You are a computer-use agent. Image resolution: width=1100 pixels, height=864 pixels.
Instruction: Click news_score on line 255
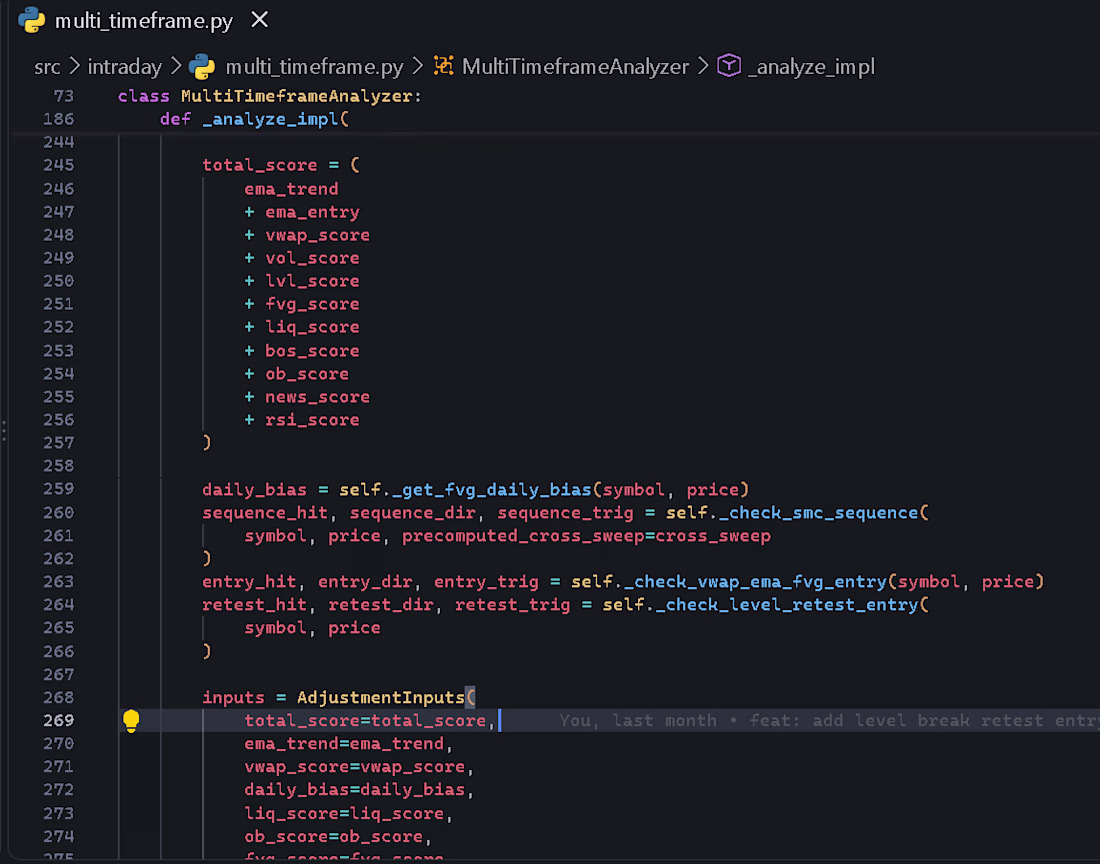tap(317, 397)
